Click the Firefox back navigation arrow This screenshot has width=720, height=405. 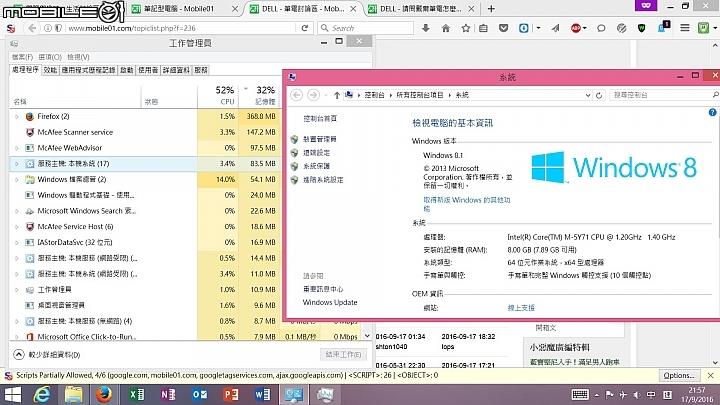(32, 28)
